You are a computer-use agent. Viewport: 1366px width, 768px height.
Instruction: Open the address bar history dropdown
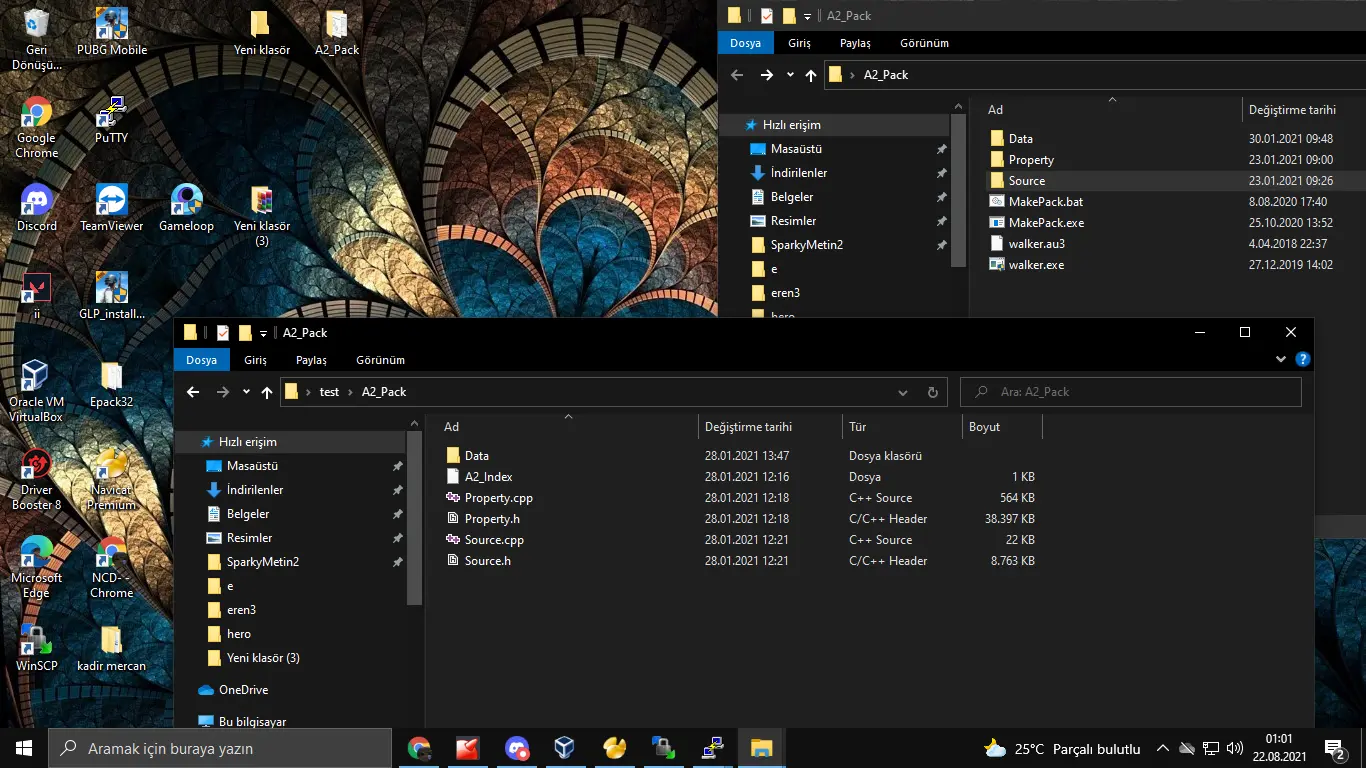(903, 392)
